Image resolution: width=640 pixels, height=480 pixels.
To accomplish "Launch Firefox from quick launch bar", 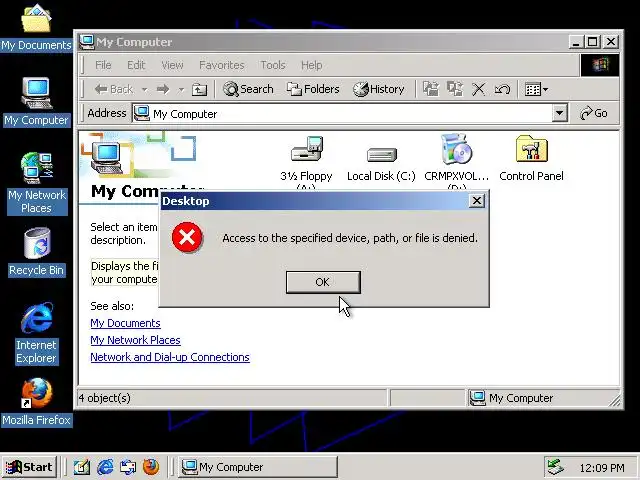I will tap(151, 467).
